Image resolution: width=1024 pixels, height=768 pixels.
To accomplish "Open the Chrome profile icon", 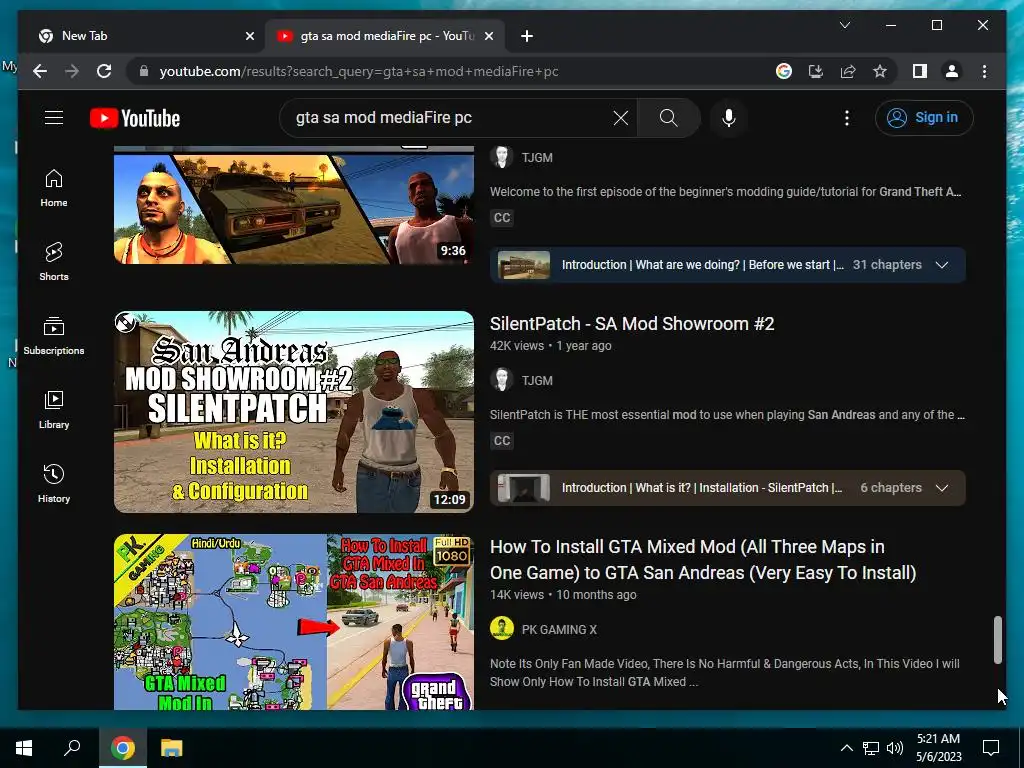I will (x=952, y=71).
